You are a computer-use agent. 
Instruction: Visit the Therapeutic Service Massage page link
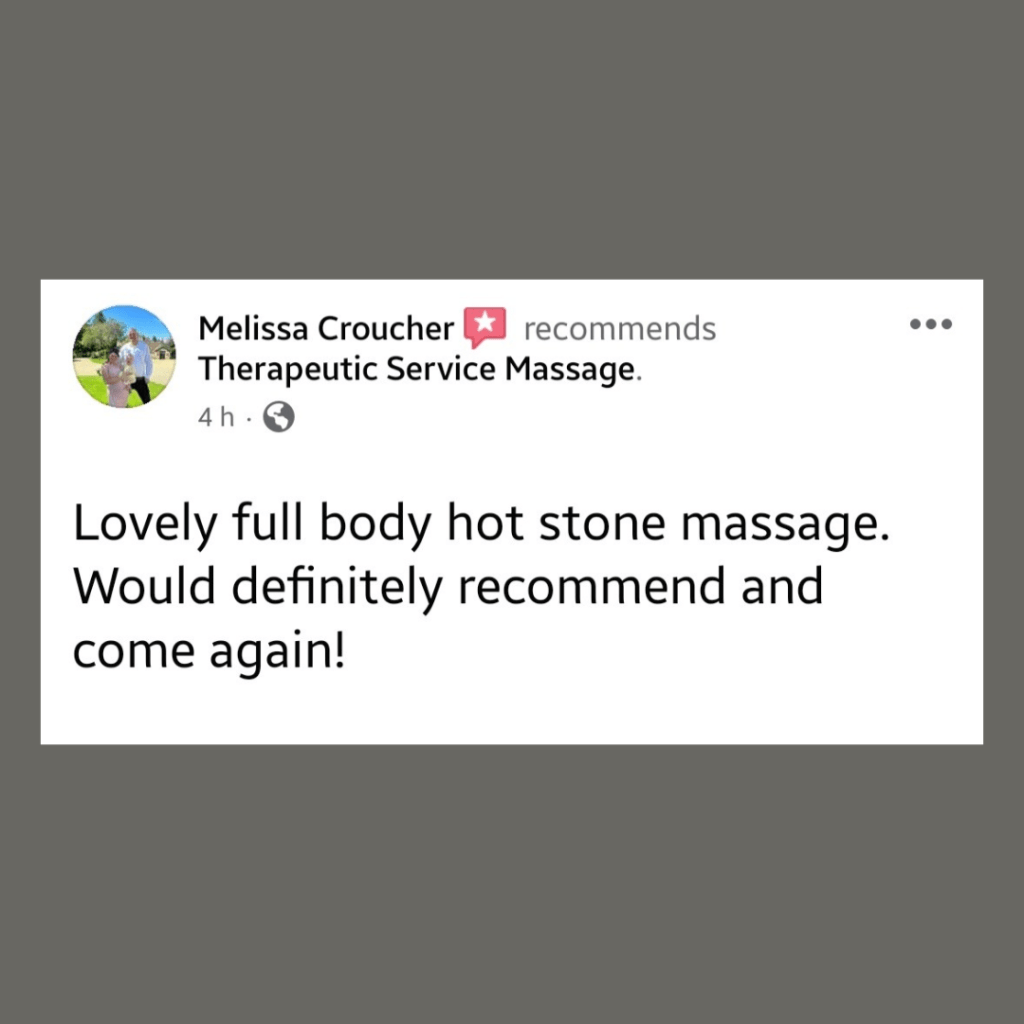point(417,370)
